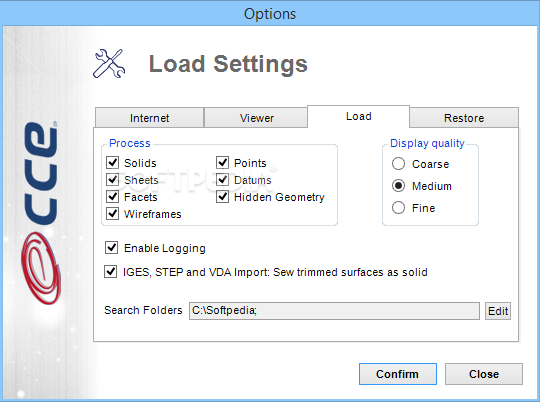
Task: Toggle sew trimmed surfaces as solid
Action: click(111, 272)
